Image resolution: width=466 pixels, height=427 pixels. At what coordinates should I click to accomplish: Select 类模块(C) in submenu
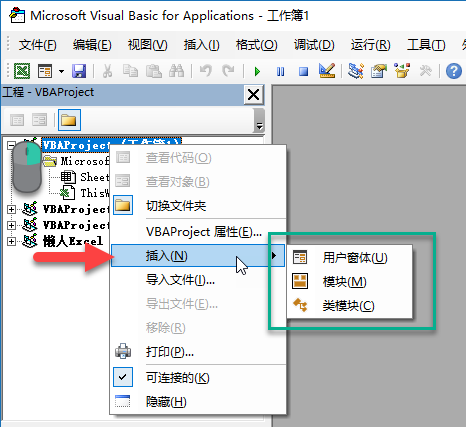[x=350, y=306]
